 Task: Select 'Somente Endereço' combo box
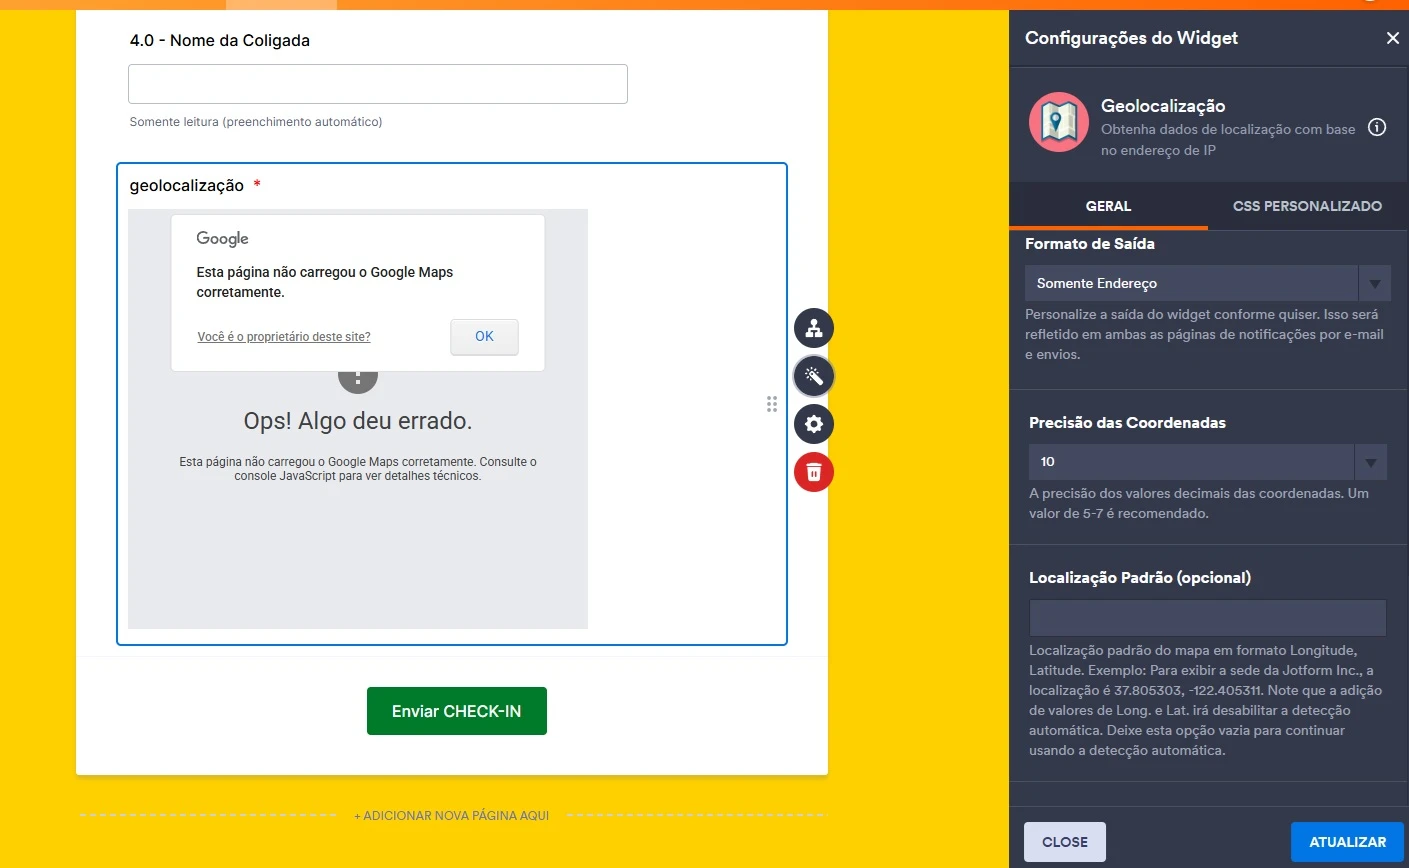tap(1190, 283)
